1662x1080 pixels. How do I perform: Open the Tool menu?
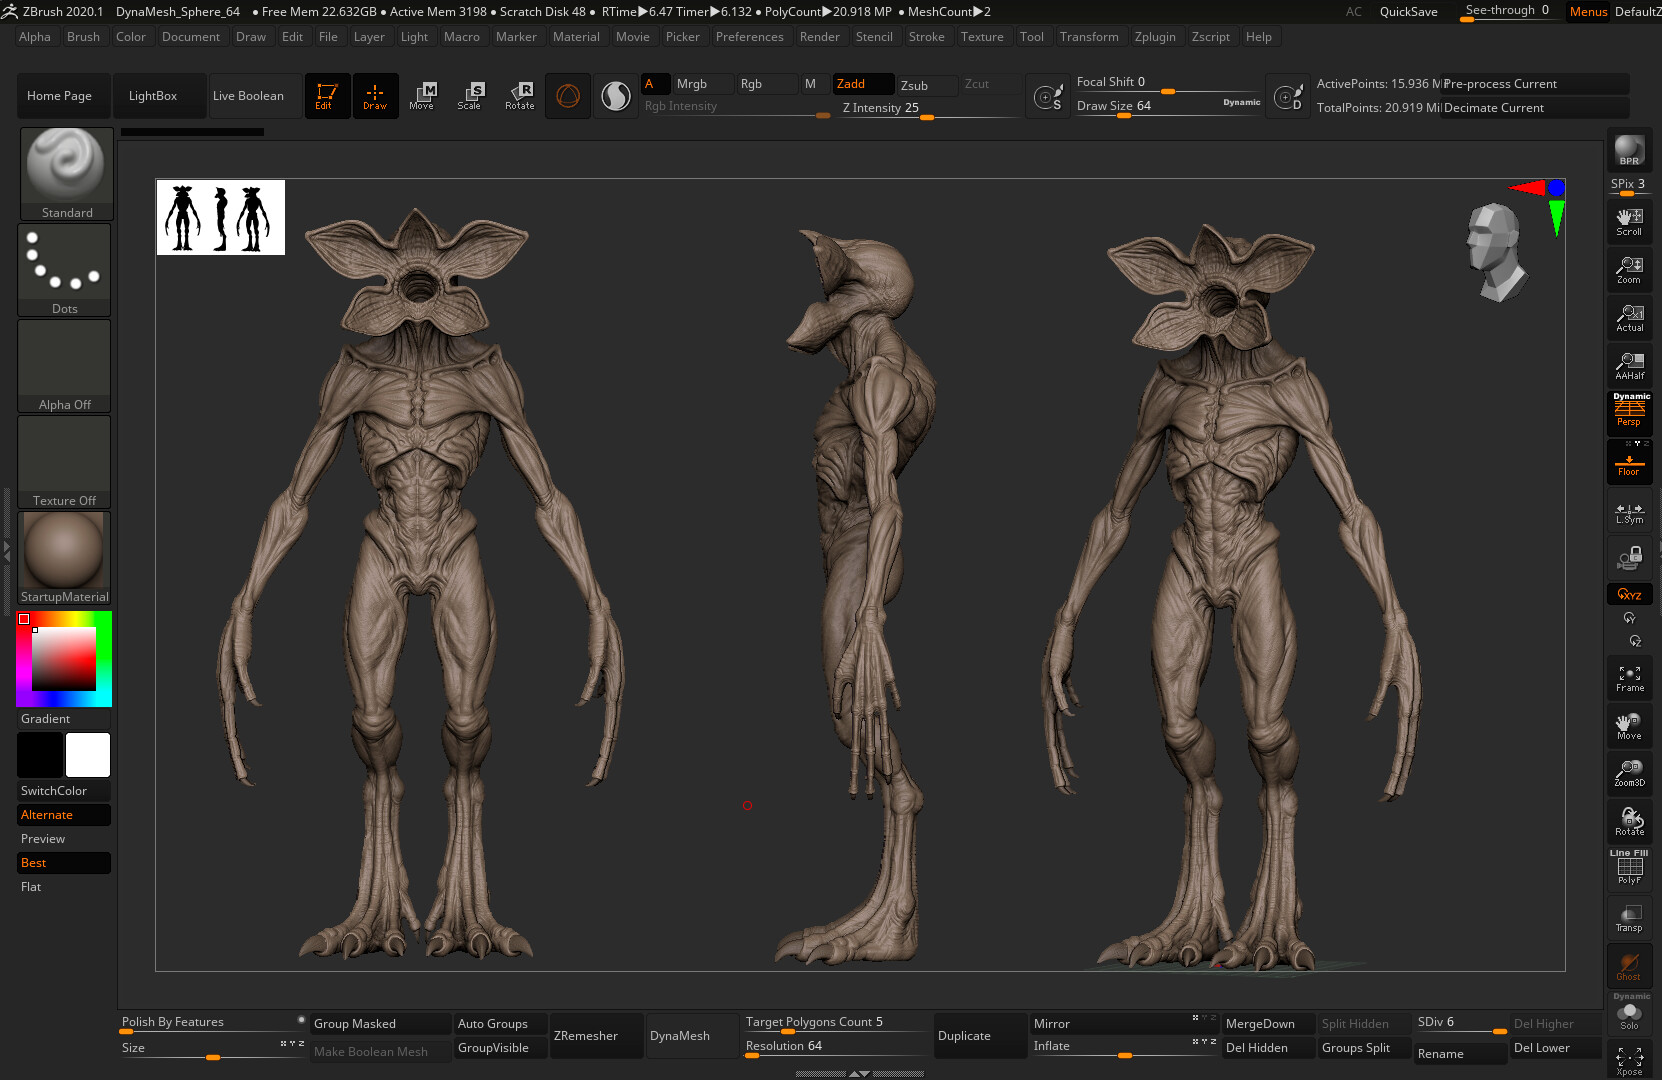[x=1031, y=37]
